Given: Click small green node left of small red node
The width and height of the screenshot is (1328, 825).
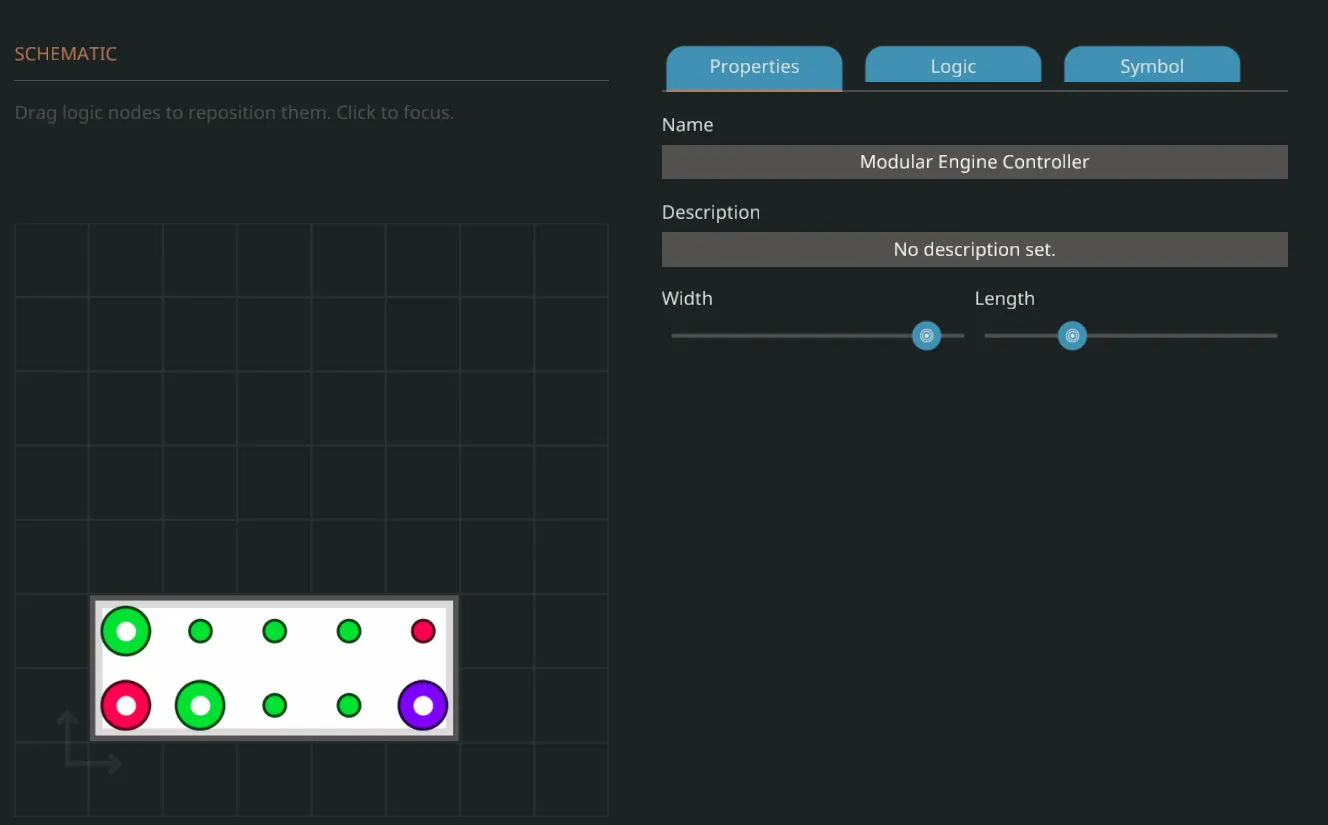Looking at the screenshot, I should coord(349,631).
